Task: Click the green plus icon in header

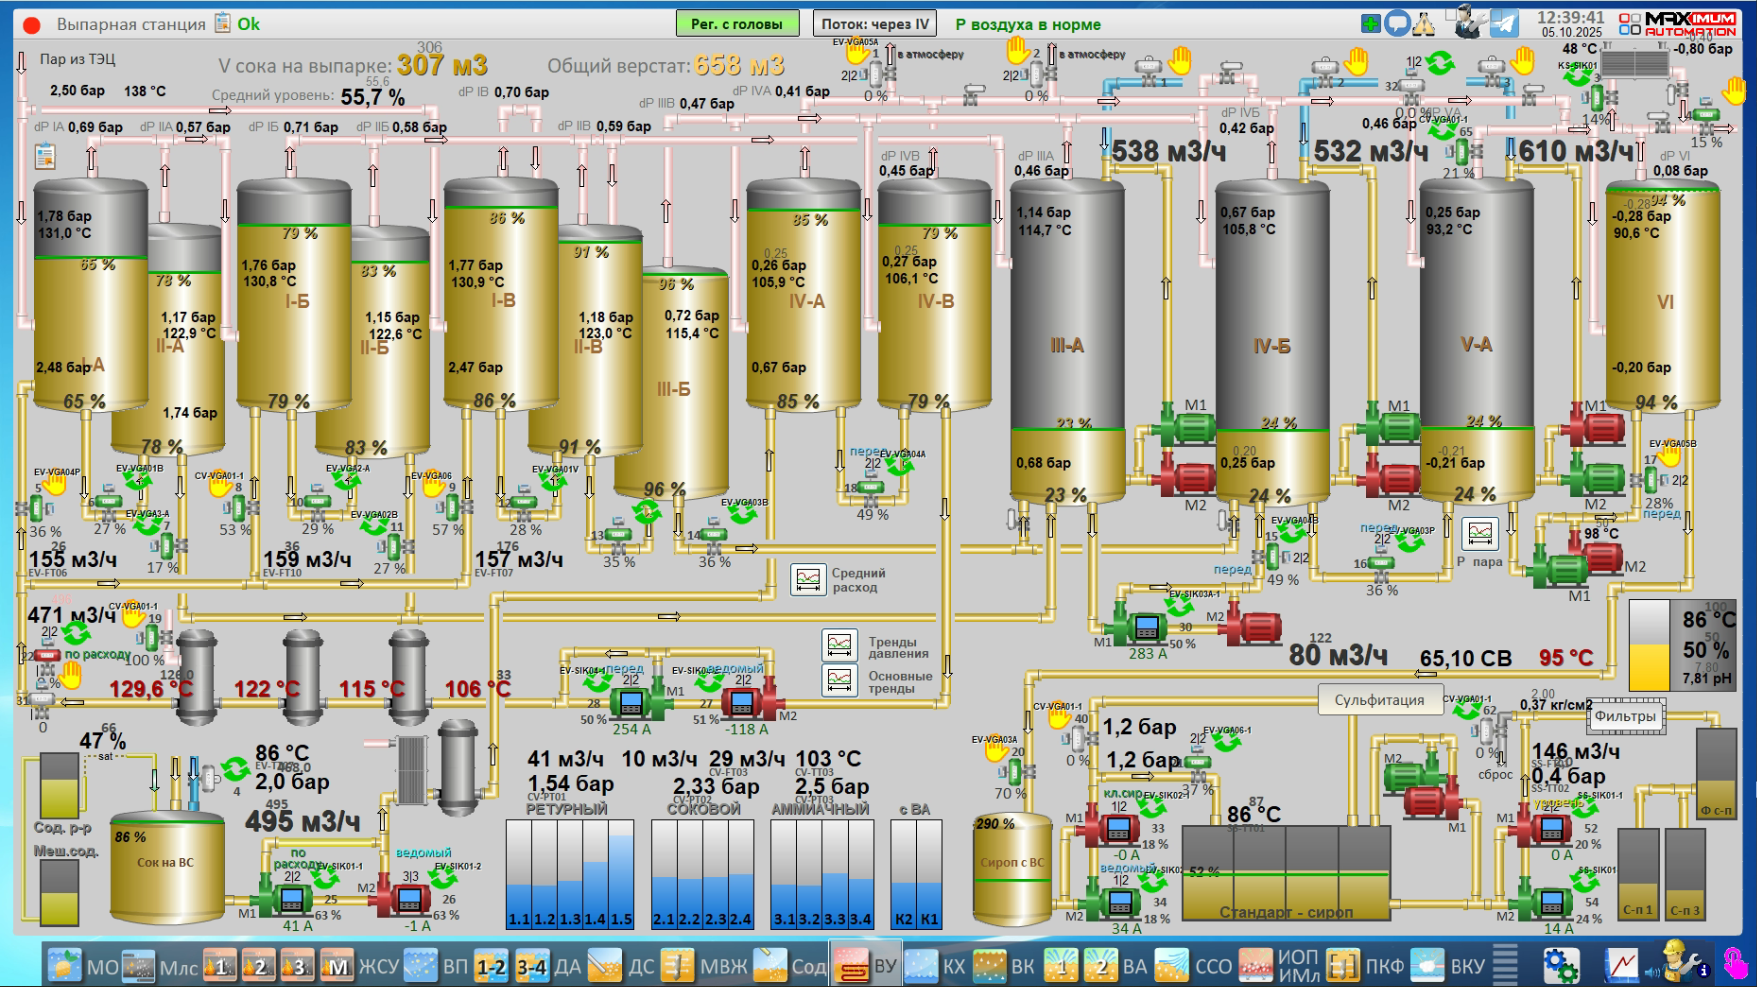Action: [1371, 24]
